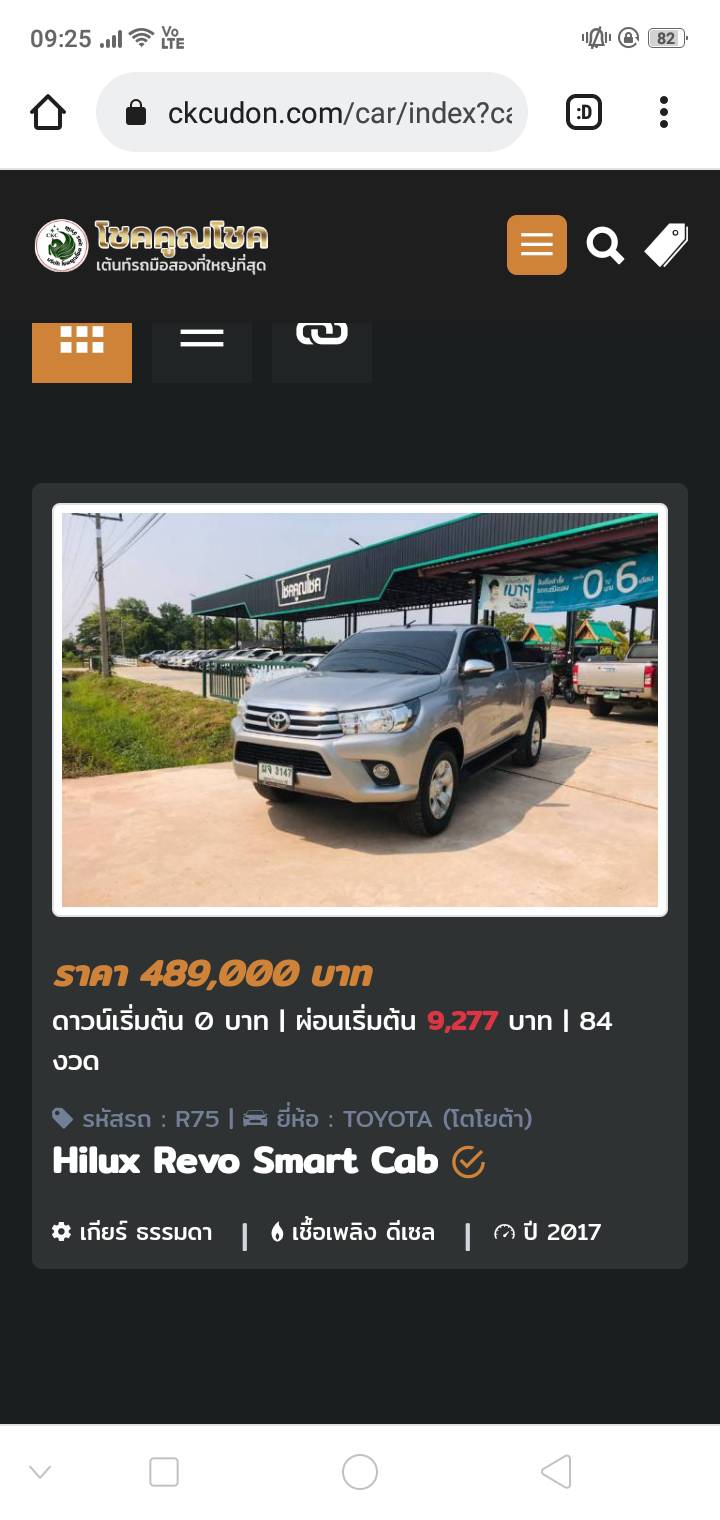Collapse navigation bar with down chevron
Viewport: 720px width, 1520px height.
point(40,1472)
